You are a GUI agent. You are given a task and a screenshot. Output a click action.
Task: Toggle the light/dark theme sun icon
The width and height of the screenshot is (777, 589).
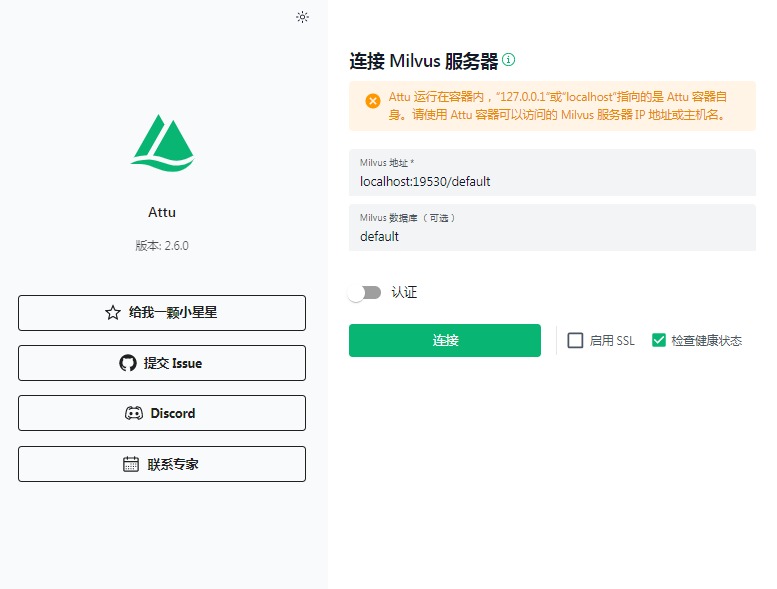tap(302, 17)
